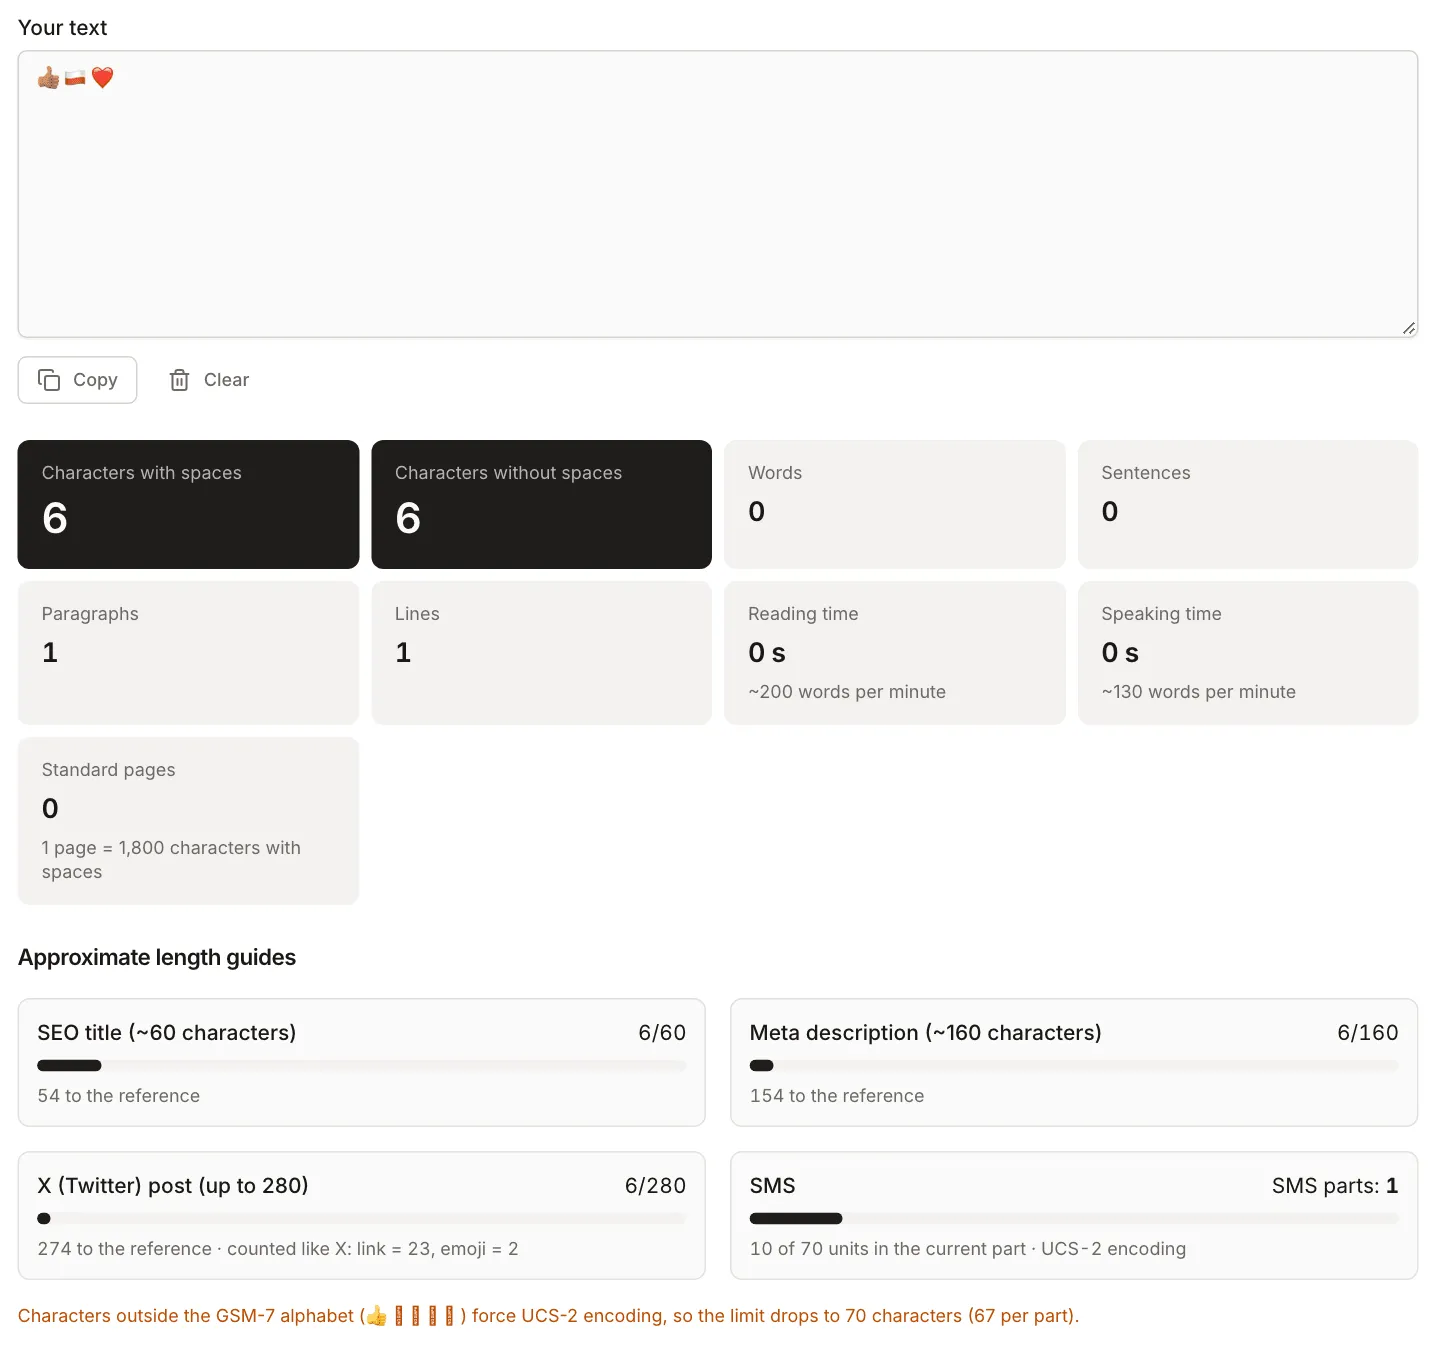
Task: Click "10 of 70 units in the current part"
Action: tap(888, 1249)
